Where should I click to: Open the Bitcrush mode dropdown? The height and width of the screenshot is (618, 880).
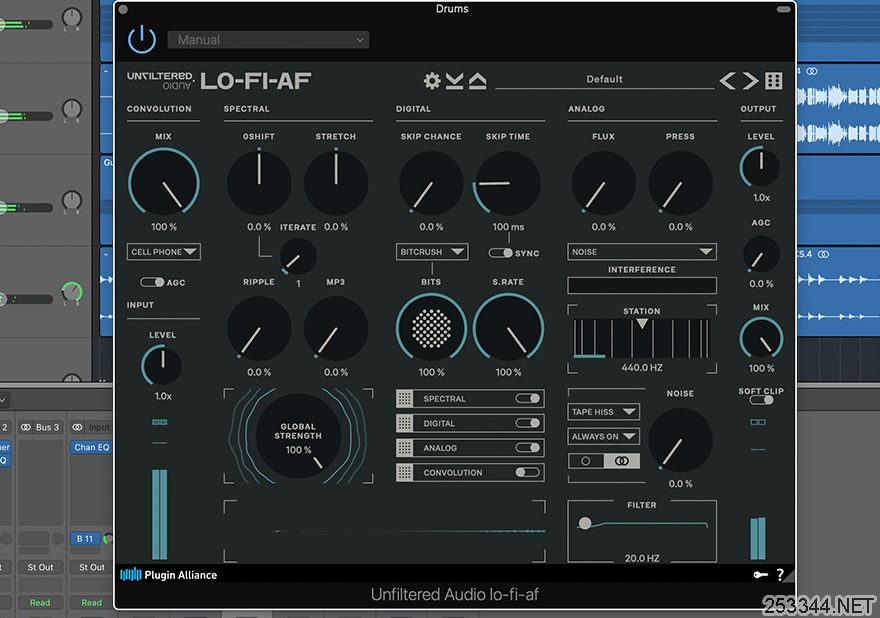[432, 251]
